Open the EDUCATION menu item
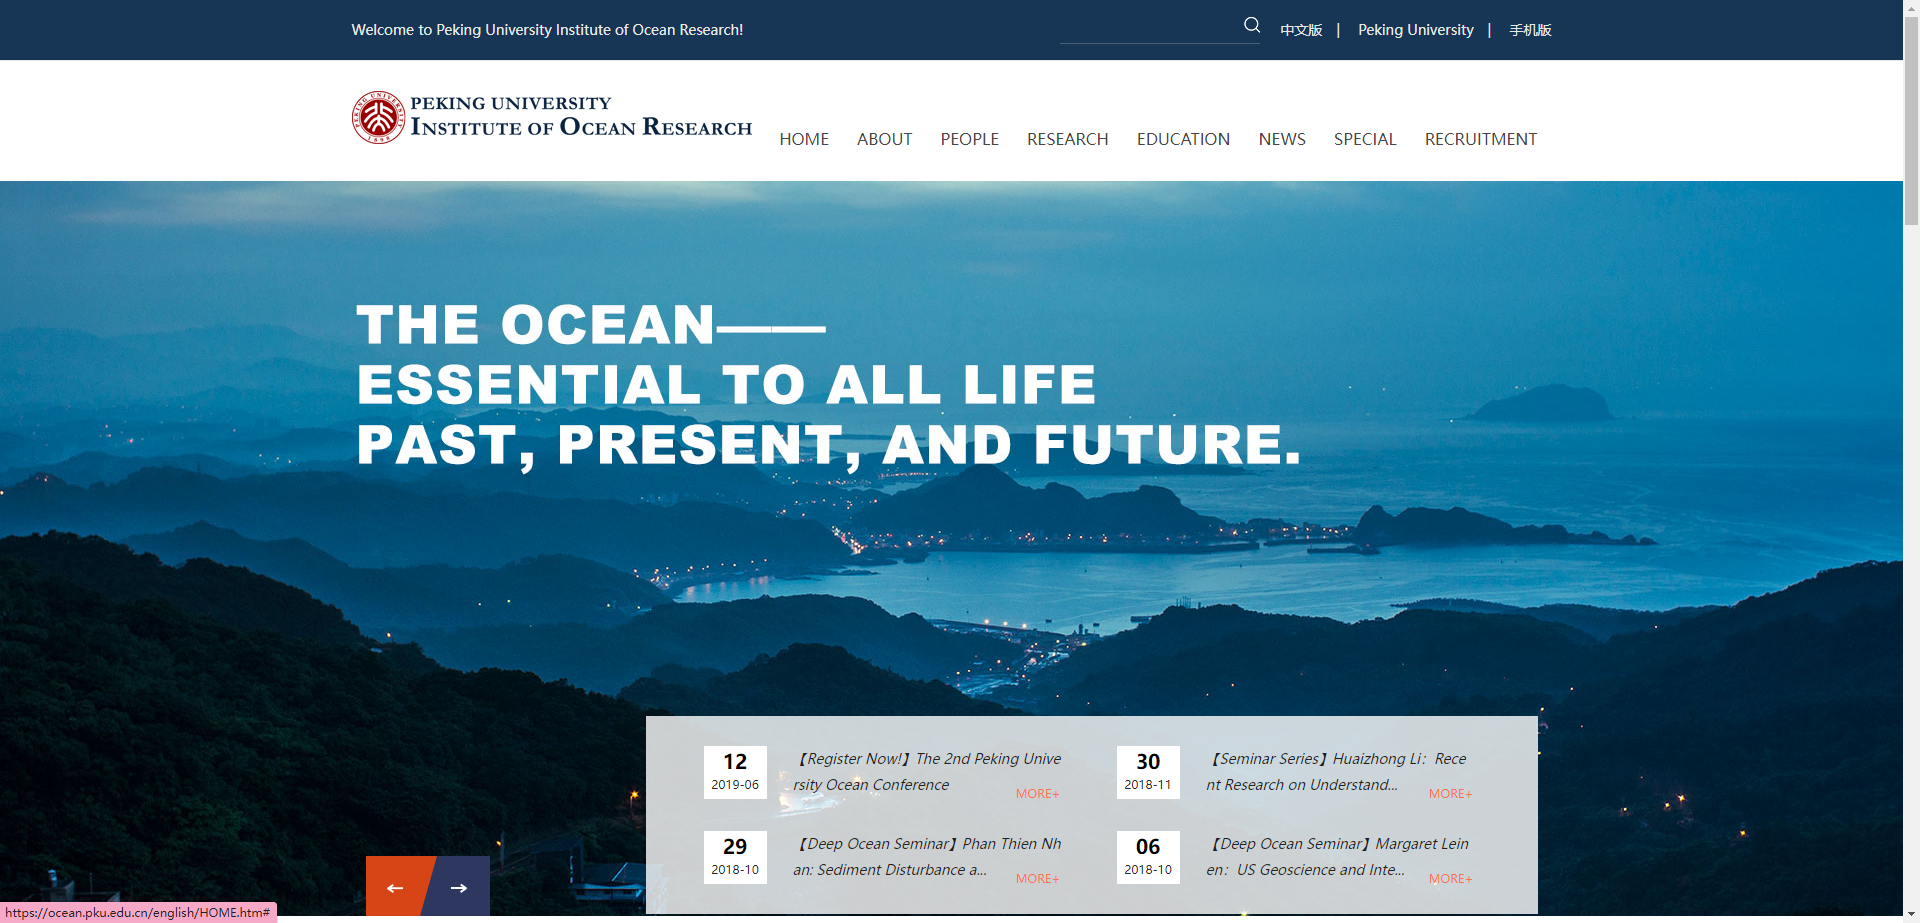Image resolution: width=1920 pixels, height=923 pixels. 1183,139
